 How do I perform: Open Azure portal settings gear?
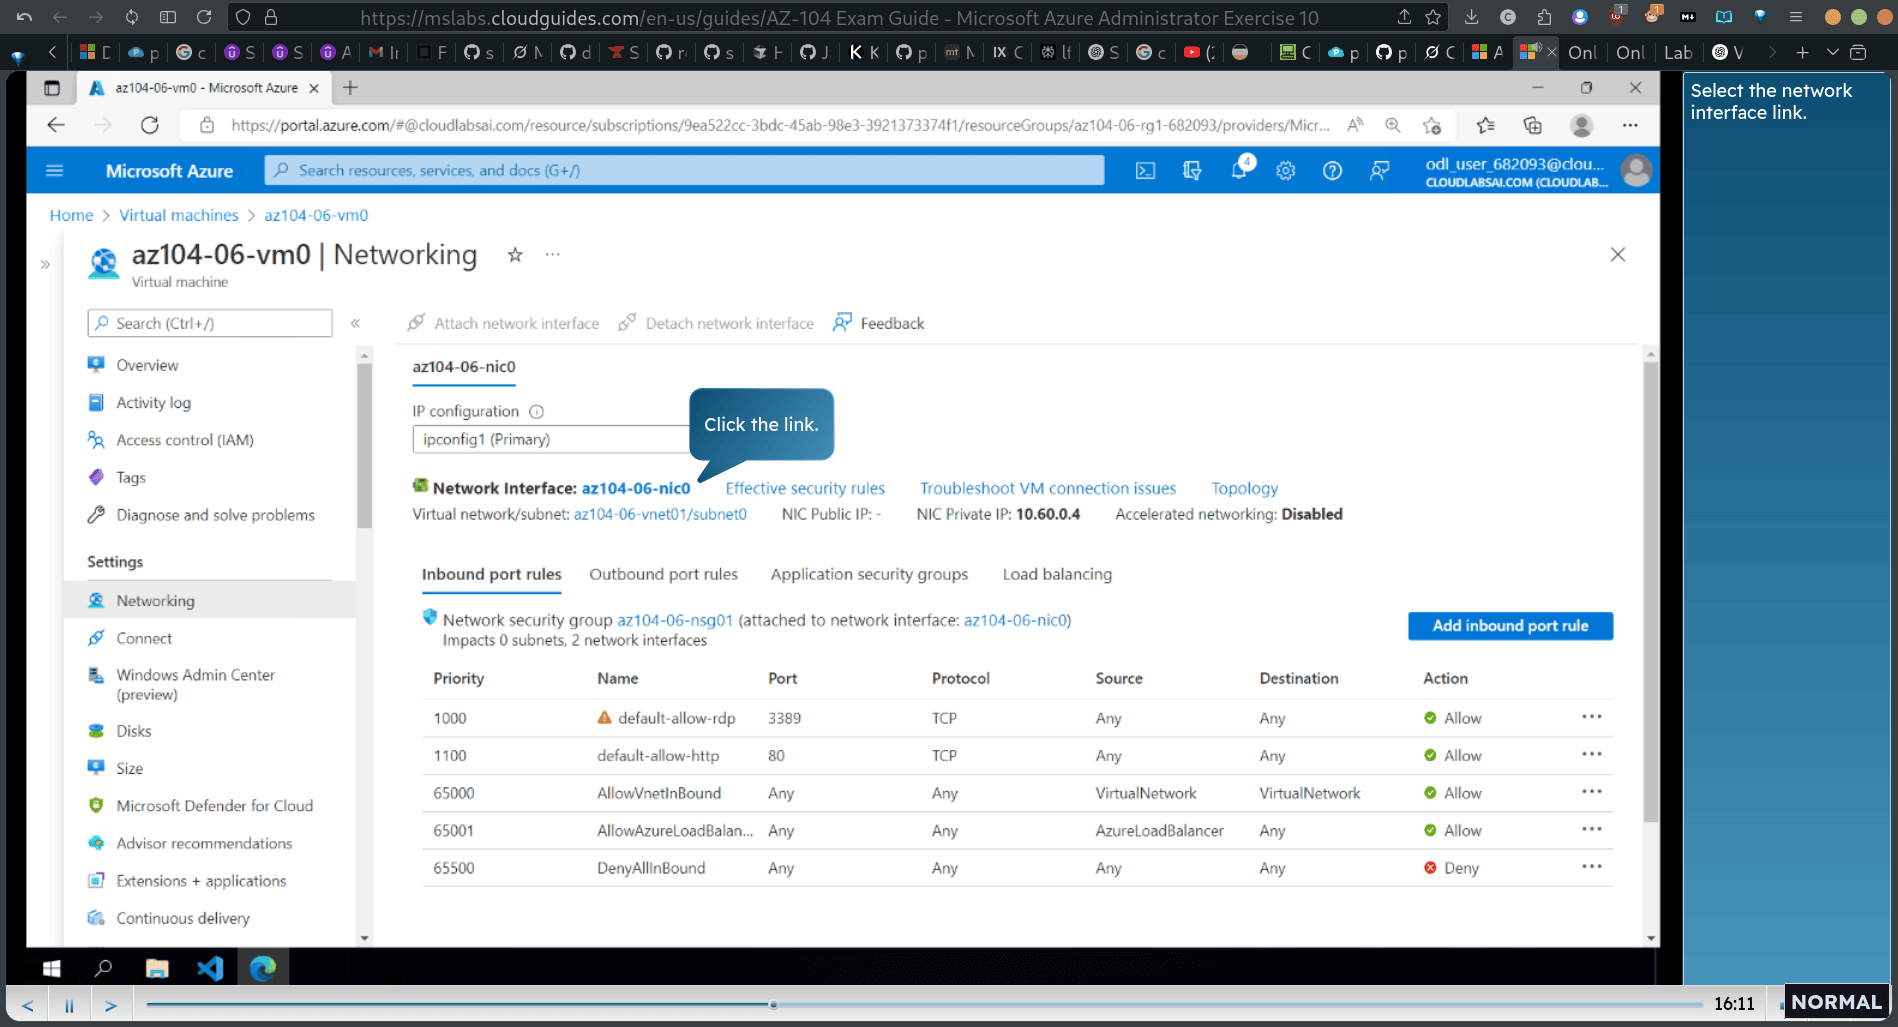coord(1286,171)
